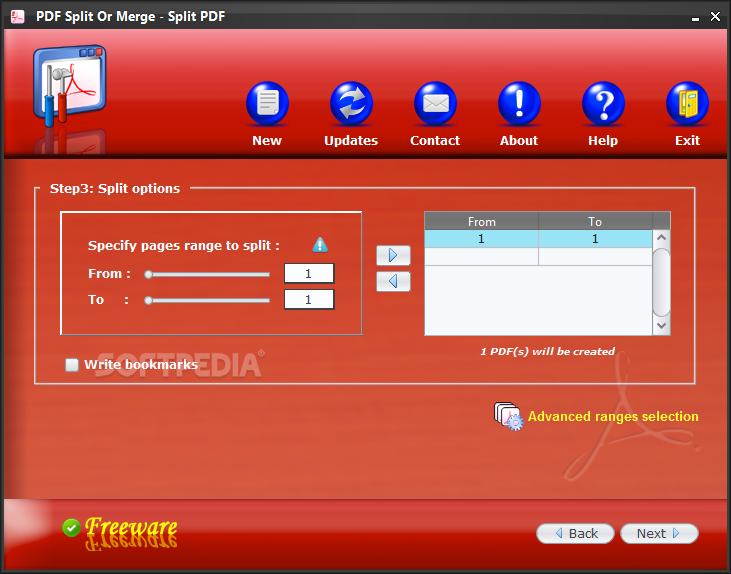The height and width of the screenshot is (574, 731).
Task: Click the Help label in toolbar
Action: point(603,140)
